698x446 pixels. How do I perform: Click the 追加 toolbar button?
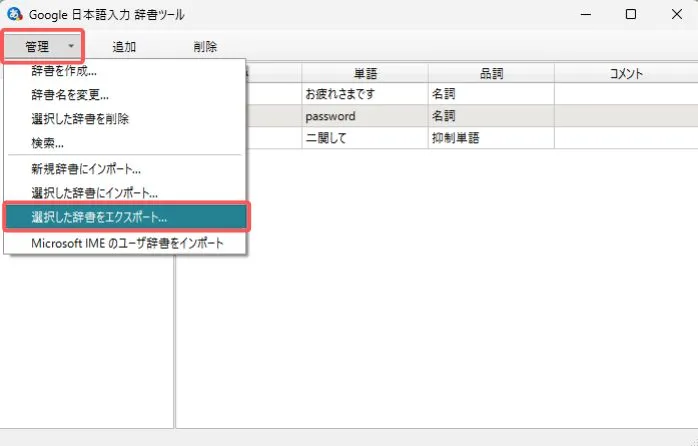coord(124,46)
